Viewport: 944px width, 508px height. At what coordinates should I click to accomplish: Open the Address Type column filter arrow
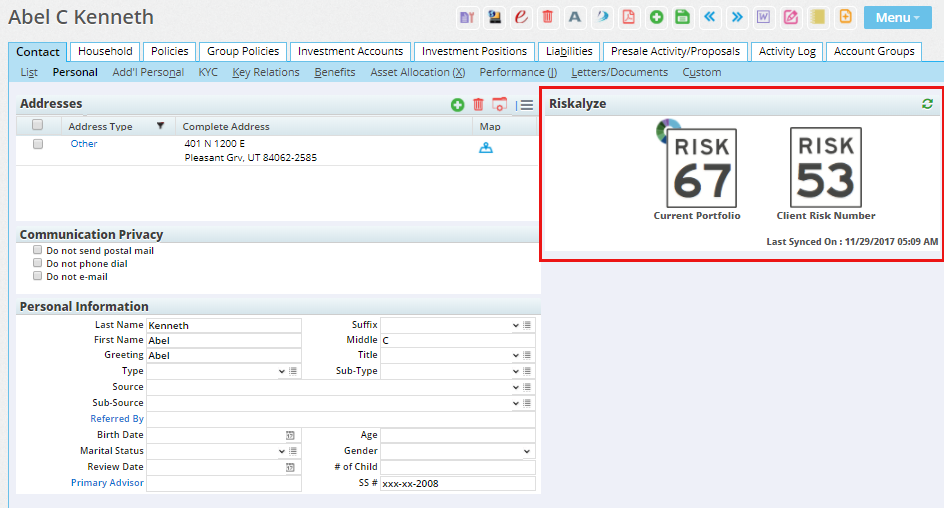coord(160,126)
